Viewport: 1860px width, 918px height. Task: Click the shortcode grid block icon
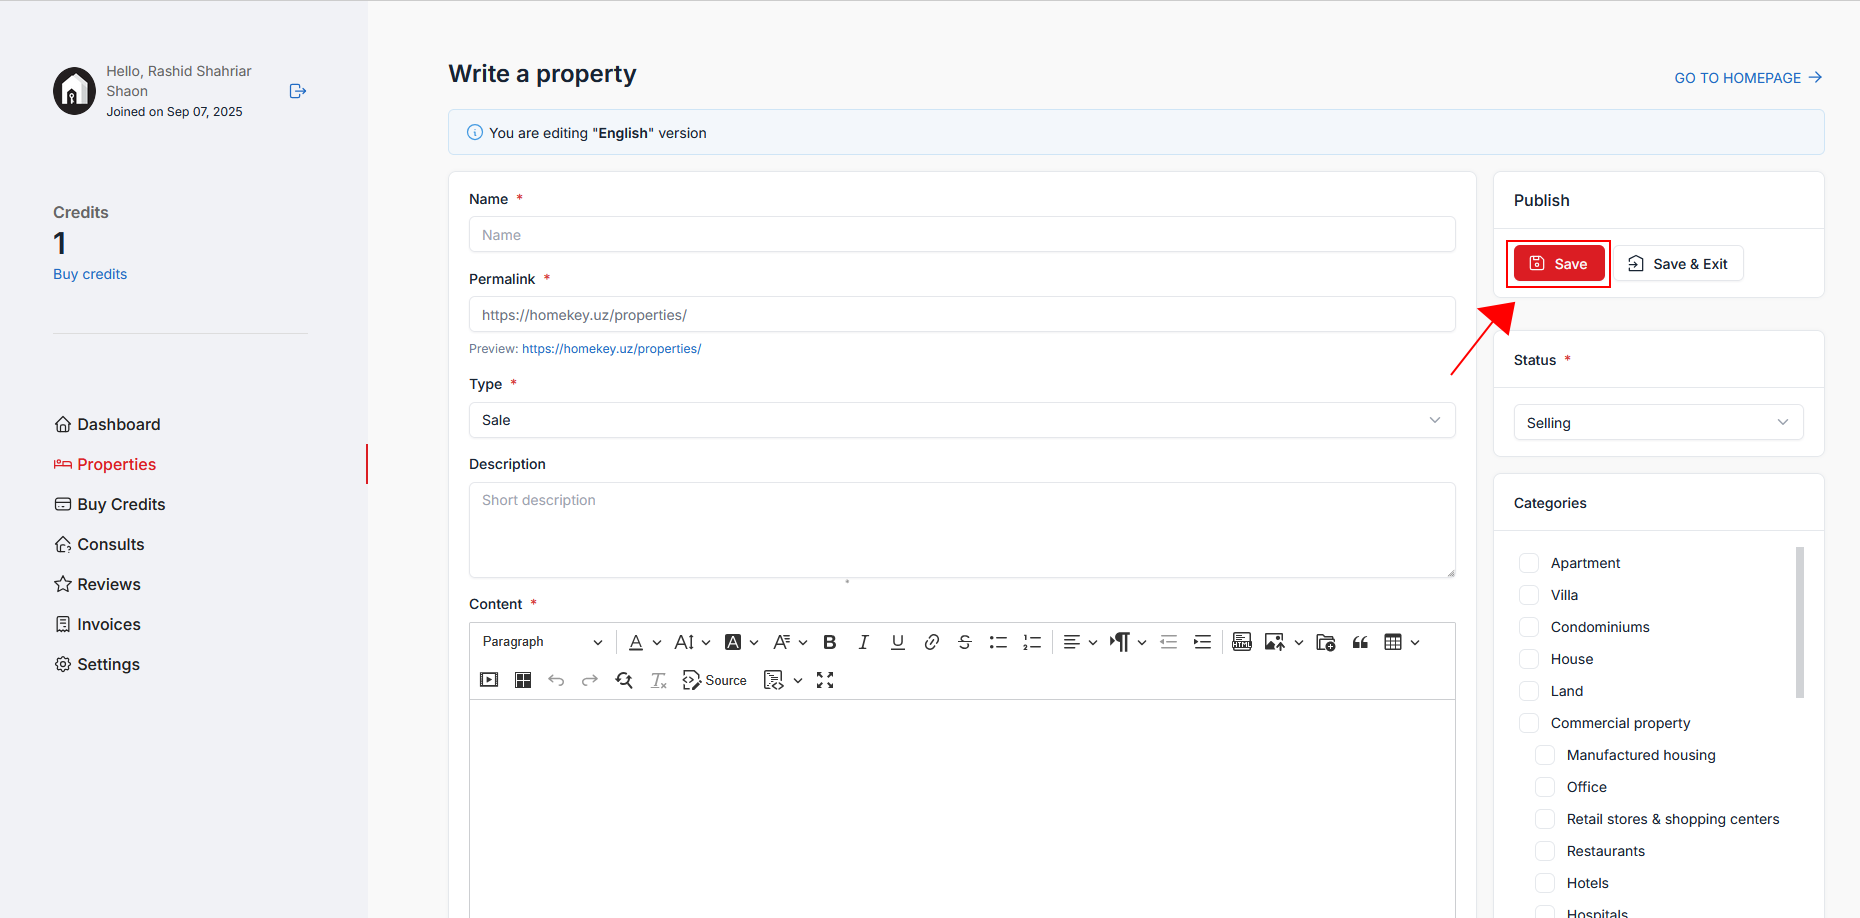(523, 680)
